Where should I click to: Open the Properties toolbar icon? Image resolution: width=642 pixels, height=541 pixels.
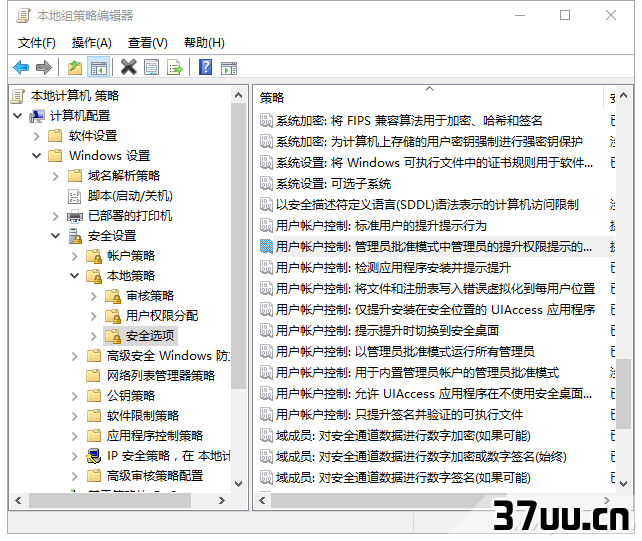click(x=151, y=67)
